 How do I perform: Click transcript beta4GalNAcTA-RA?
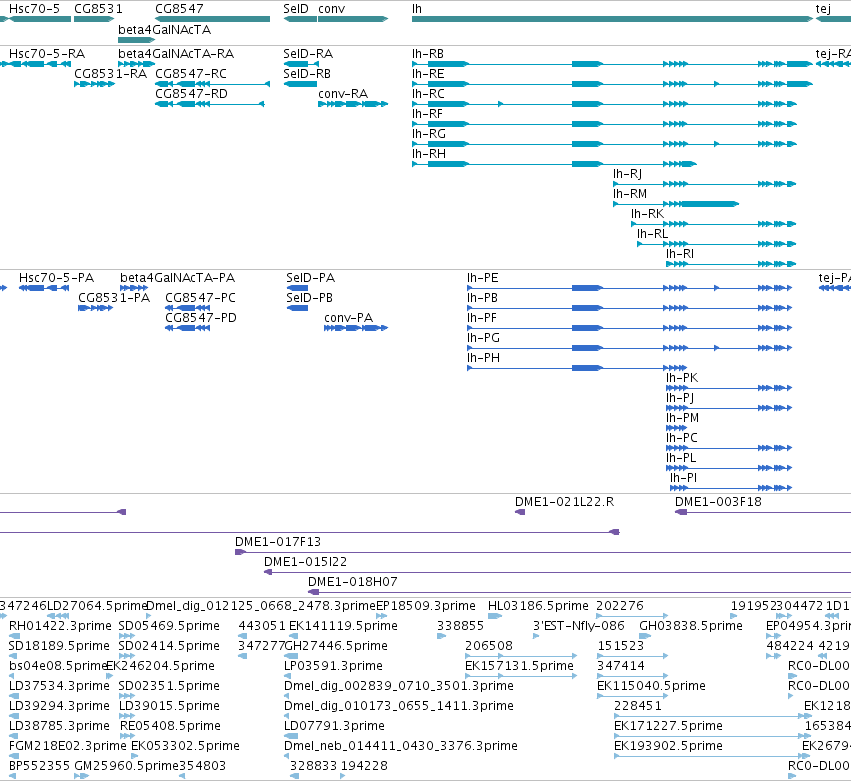(x=136, y=64)
